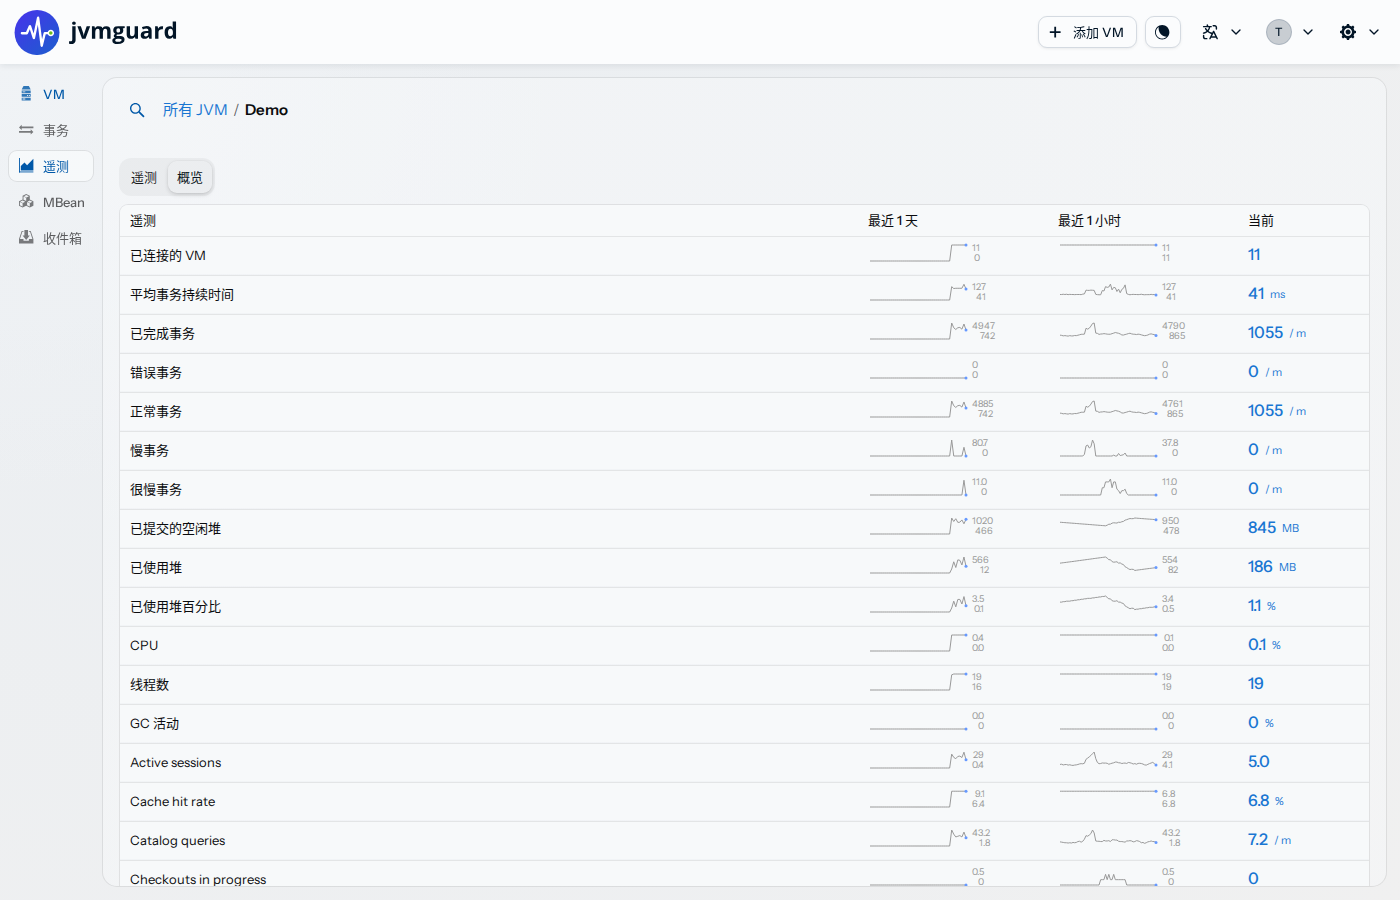This screenshot has width=1400, height=900.
Task: Open the 线程数 row
Action: [745, 685]
